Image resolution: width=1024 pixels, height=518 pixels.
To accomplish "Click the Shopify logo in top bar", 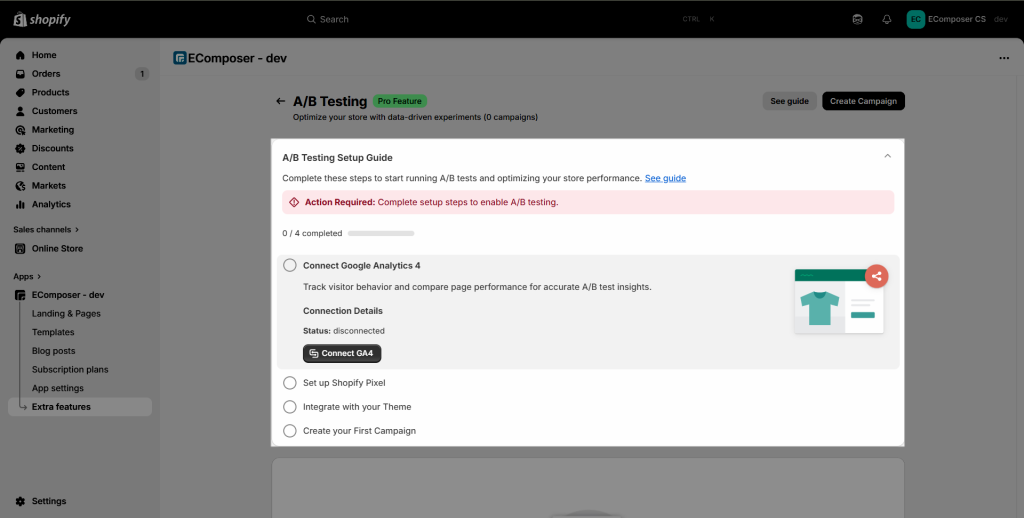I will 42,19.
